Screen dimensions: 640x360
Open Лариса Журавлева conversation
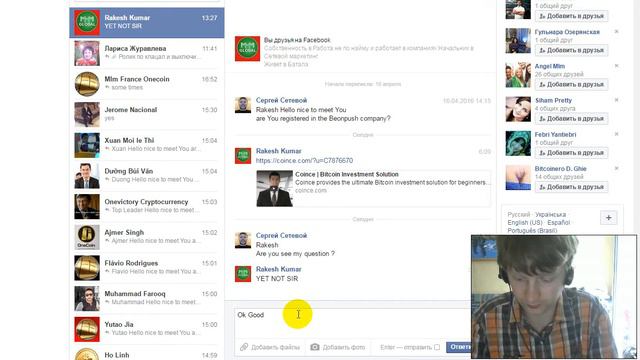(x=147, y=53)
